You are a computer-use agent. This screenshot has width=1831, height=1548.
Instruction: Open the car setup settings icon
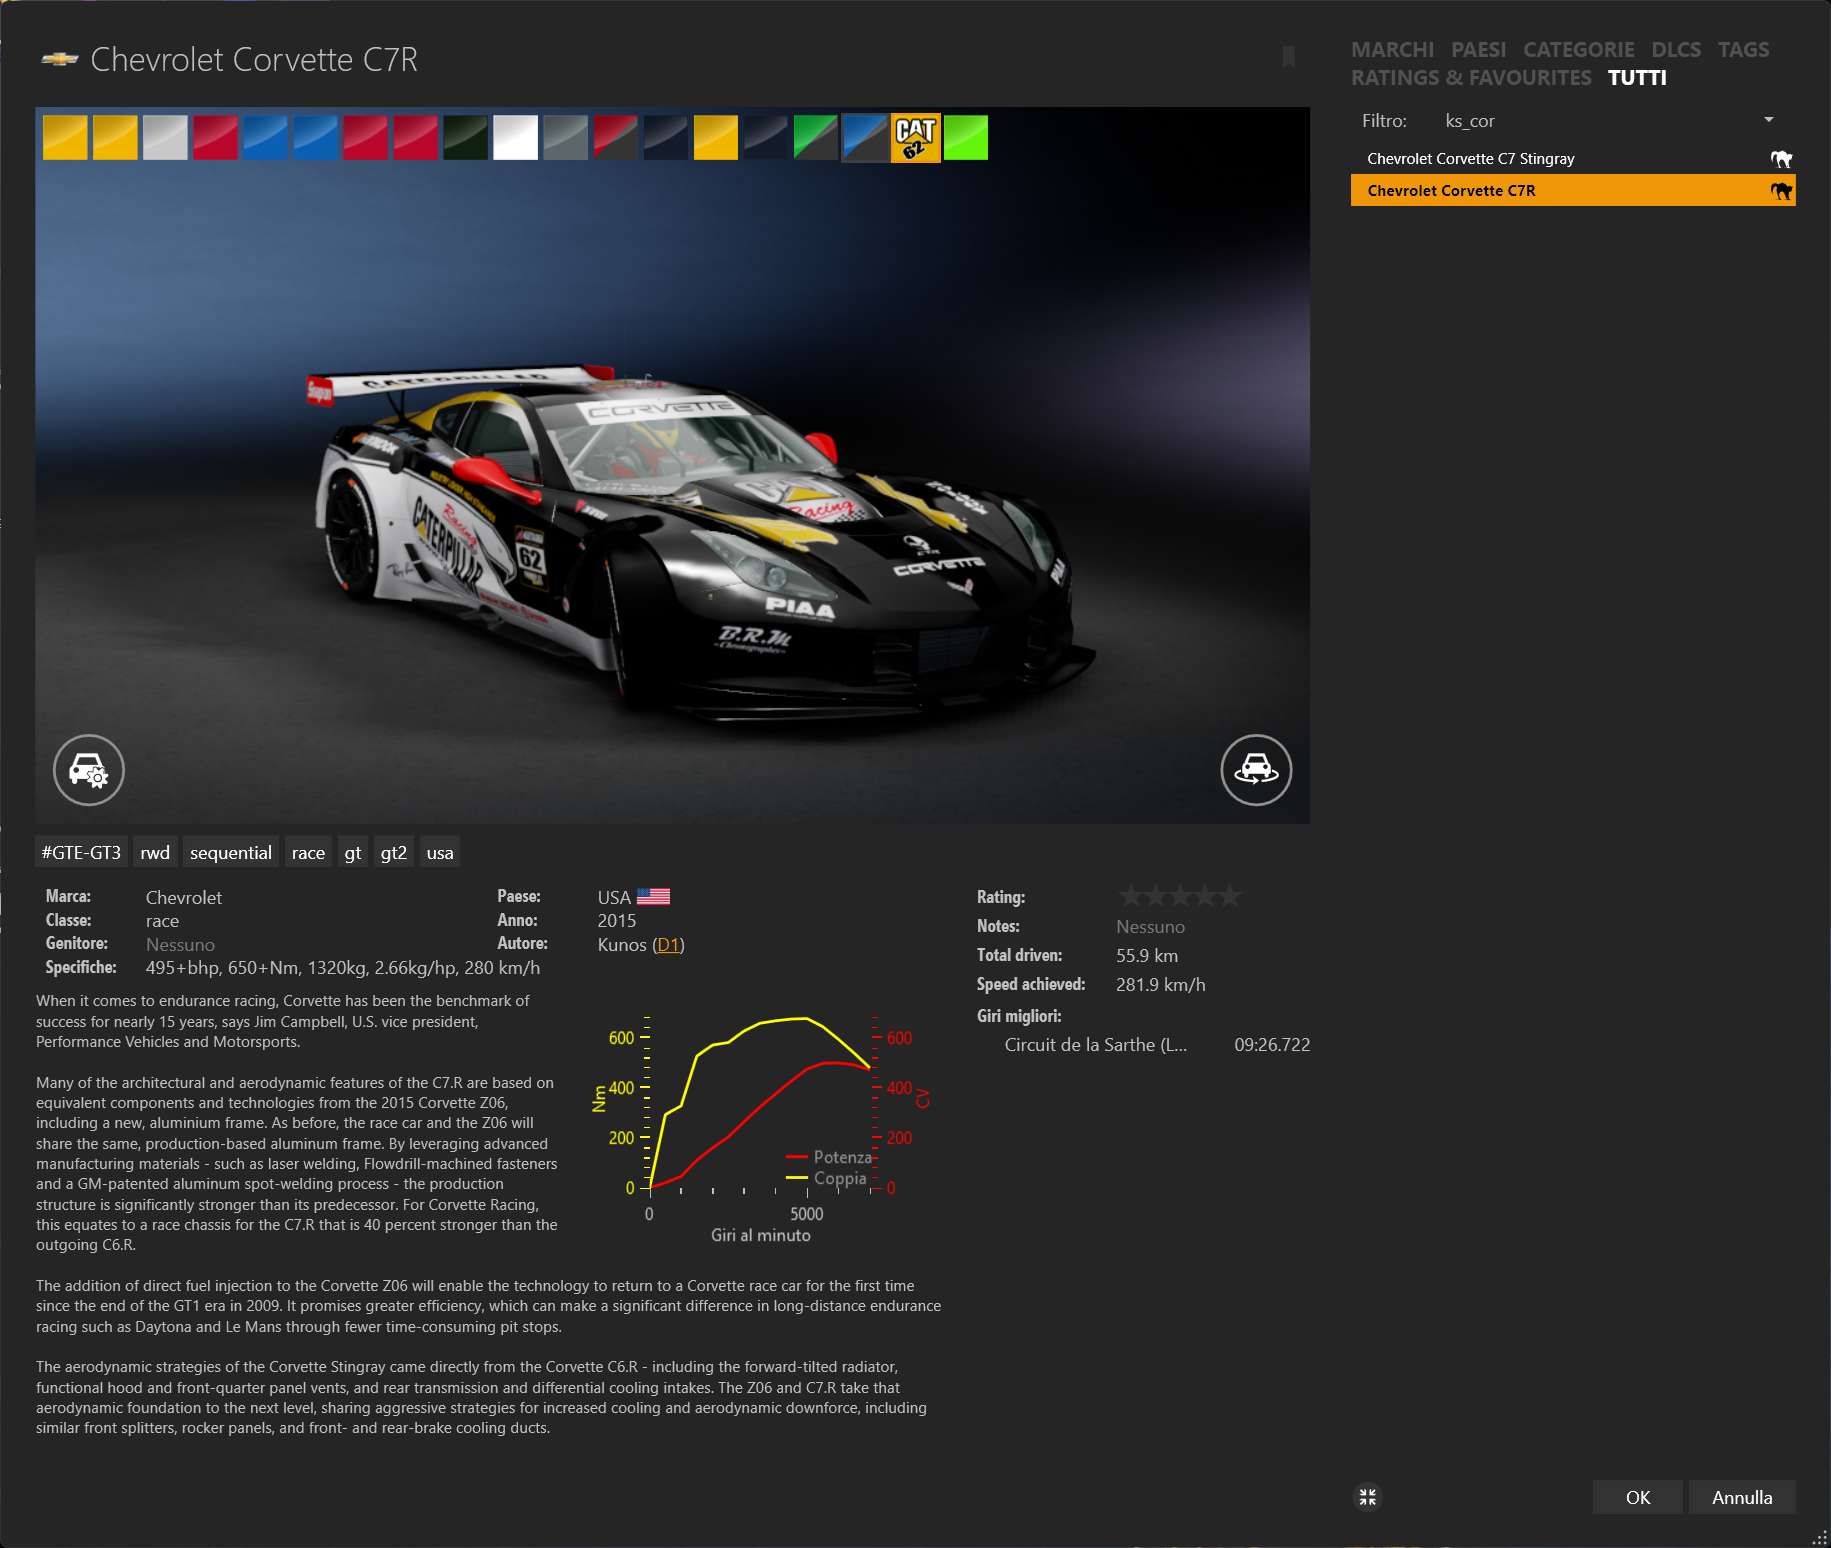88,770
